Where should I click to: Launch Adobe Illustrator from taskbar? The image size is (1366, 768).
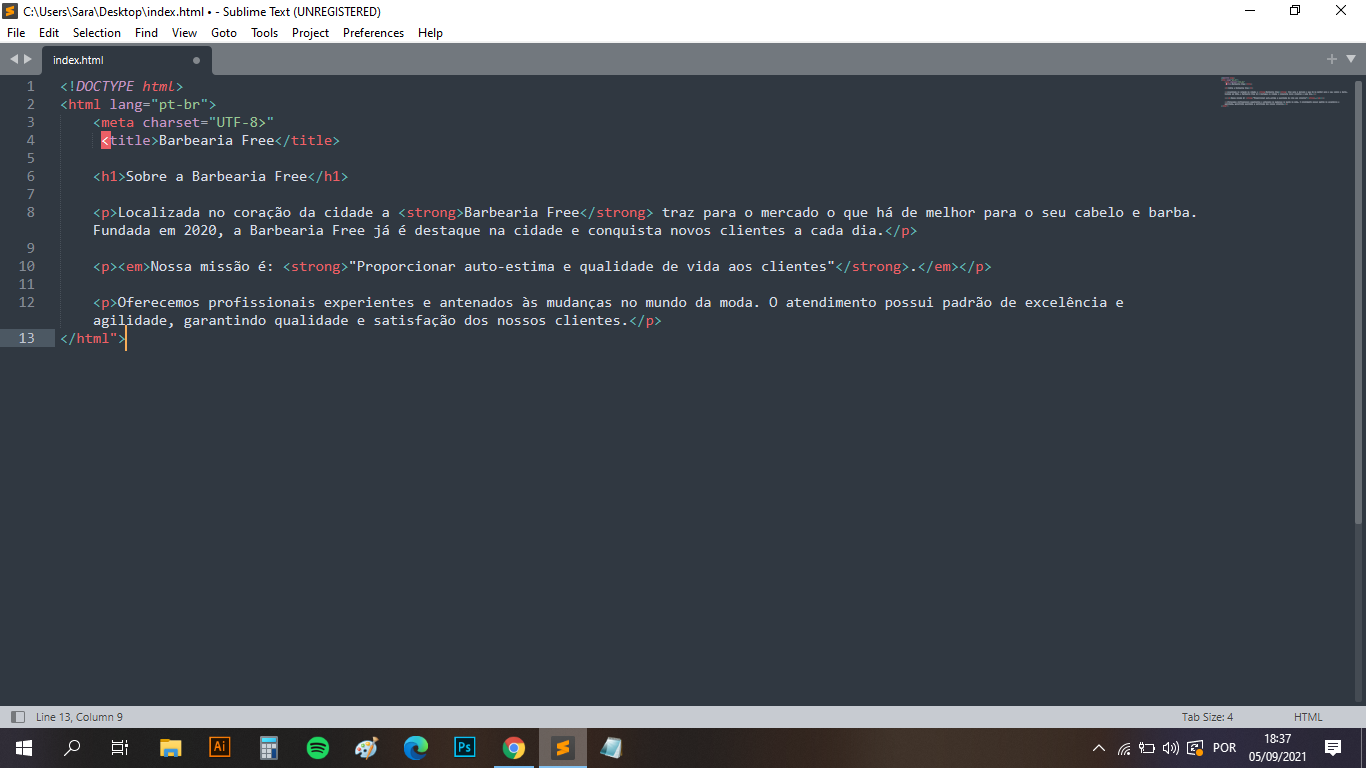pos(220,748)
